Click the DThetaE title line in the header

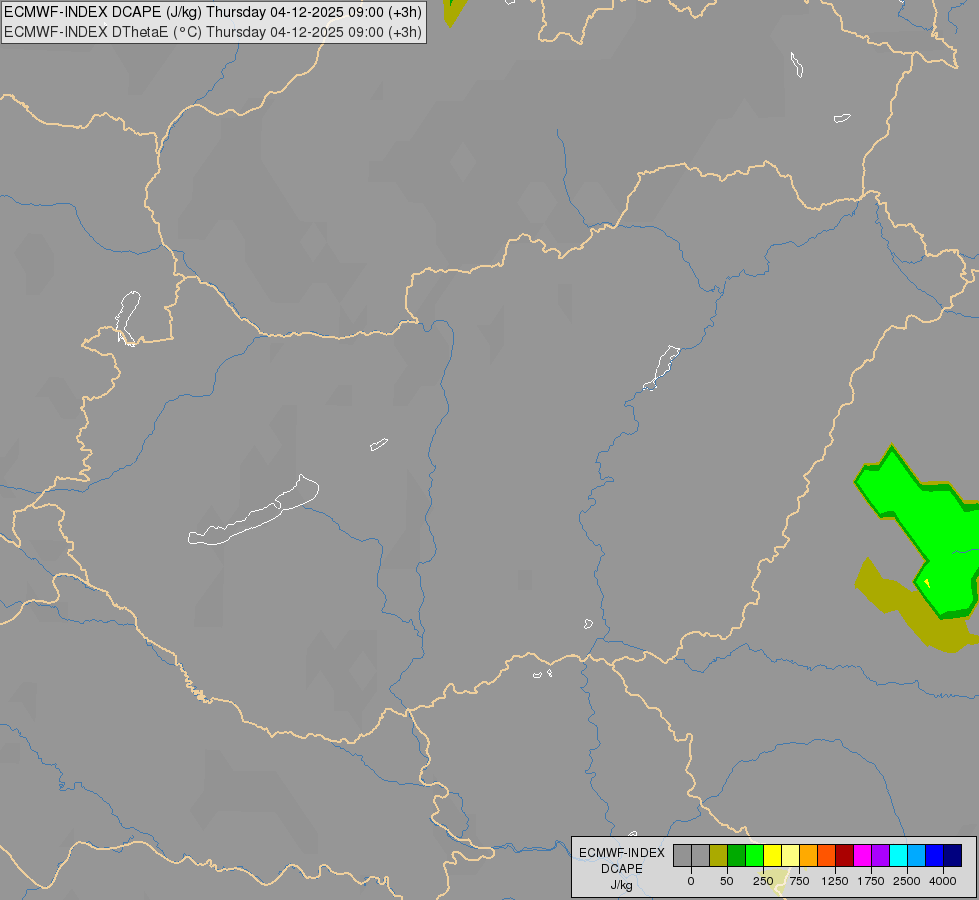(x=213, y=32)
